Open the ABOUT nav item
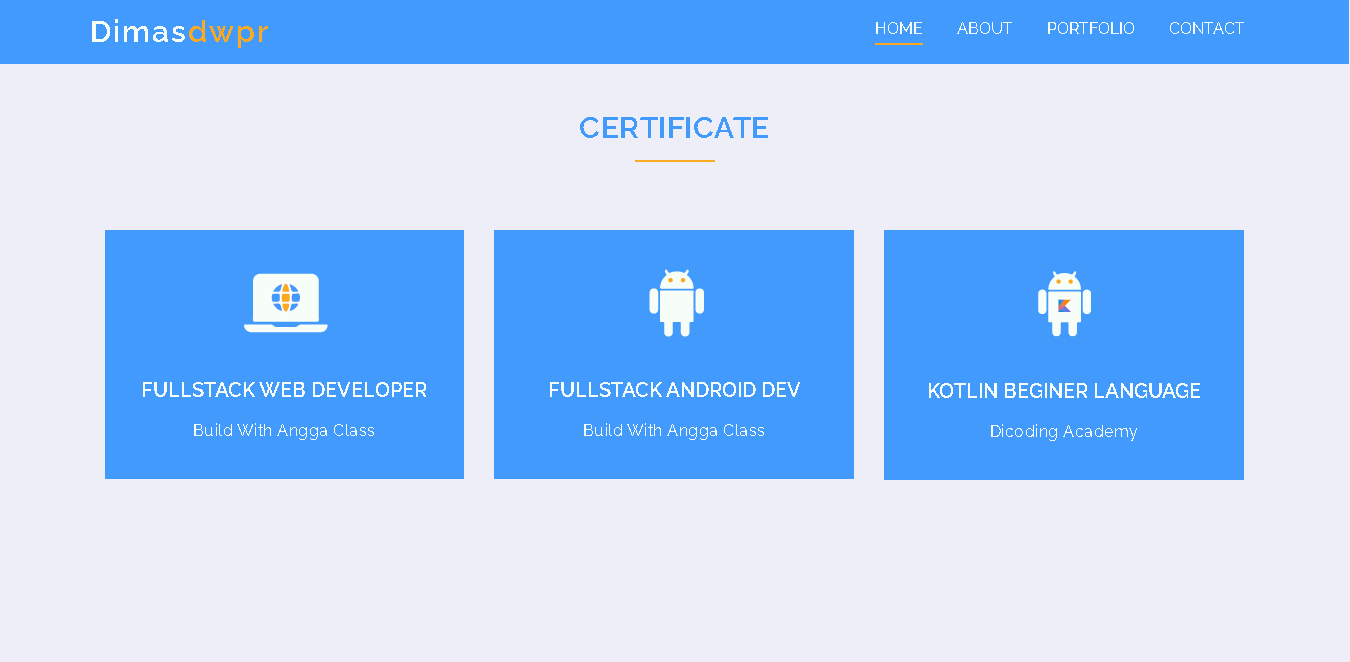 click(x=984, y=29)
